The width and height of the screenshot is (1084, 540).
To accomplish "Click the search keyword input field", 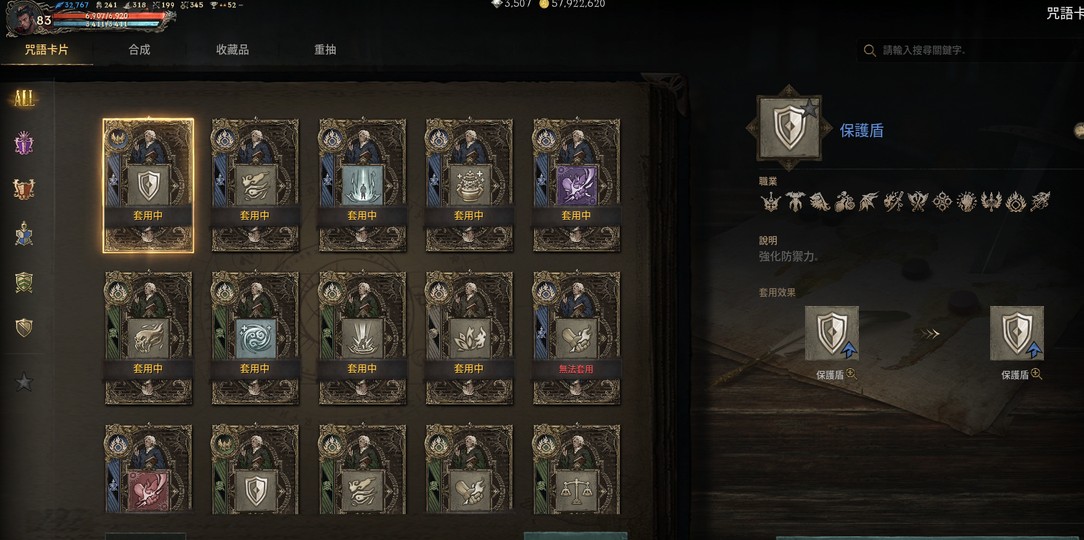I will pos(968,50).
